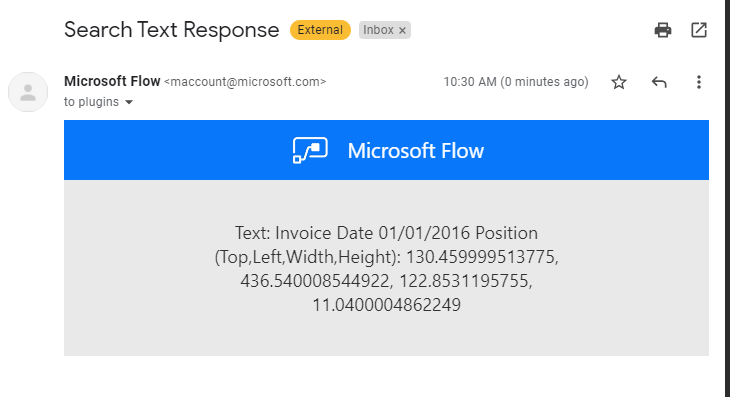Click the Microsoft Flow sender name
The width and height of the screenshot is (730, 397).
tap(112, 81)
